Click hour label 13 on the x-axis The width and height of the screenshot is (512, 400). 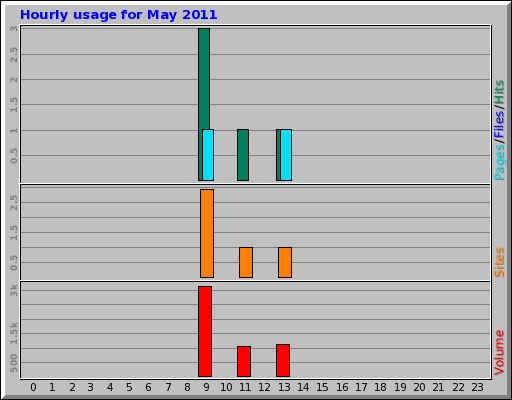tap(284, 387)
